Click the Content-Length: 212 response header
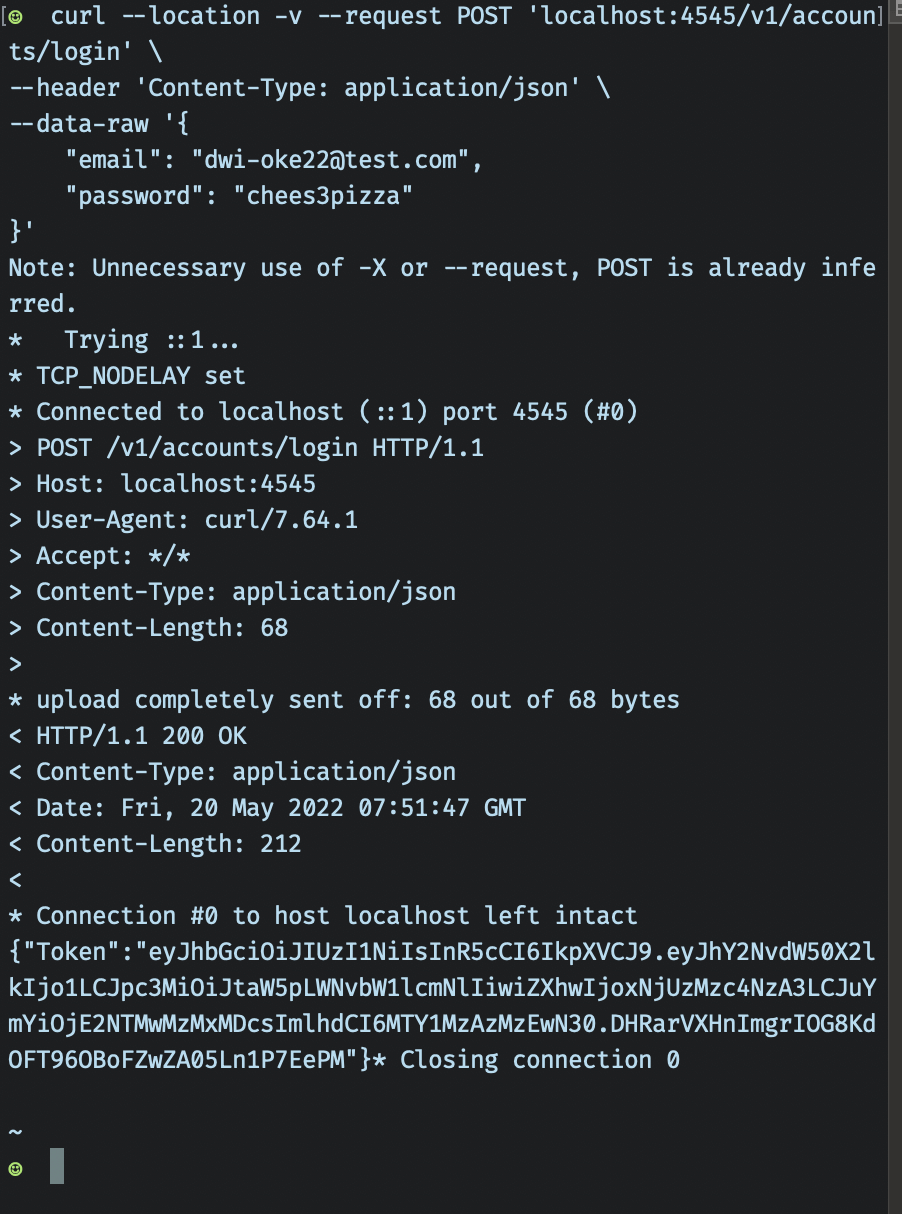The image size is (902, 1214). (168, 844)
